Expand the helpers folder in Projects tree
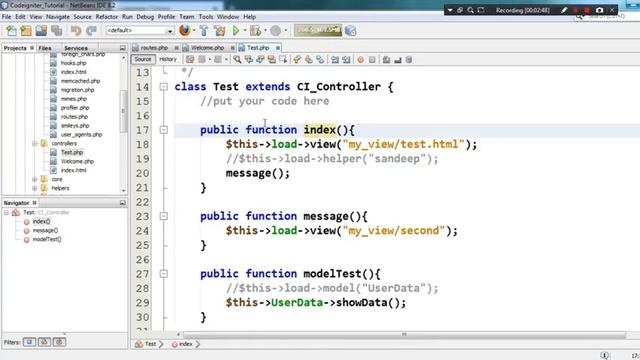The width and height of the screenshot is (640, 360). pyautogui.click(x=35, y=188)
